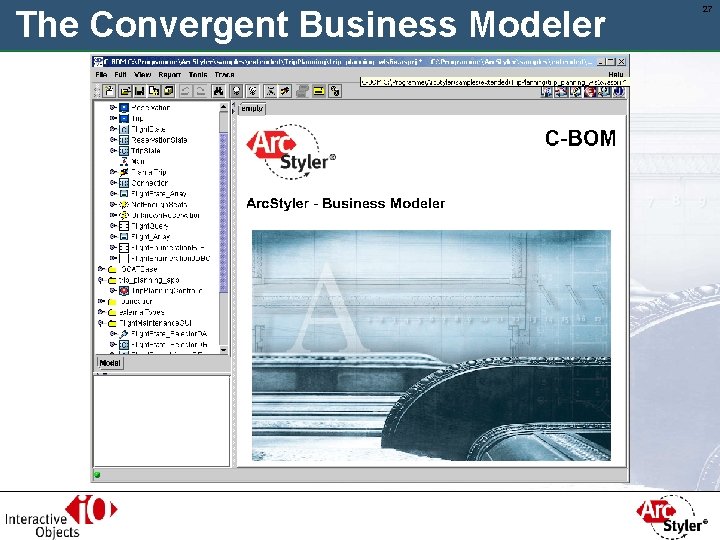Click the New model toolbar icon
720x540 pixels.
[109, 91]
